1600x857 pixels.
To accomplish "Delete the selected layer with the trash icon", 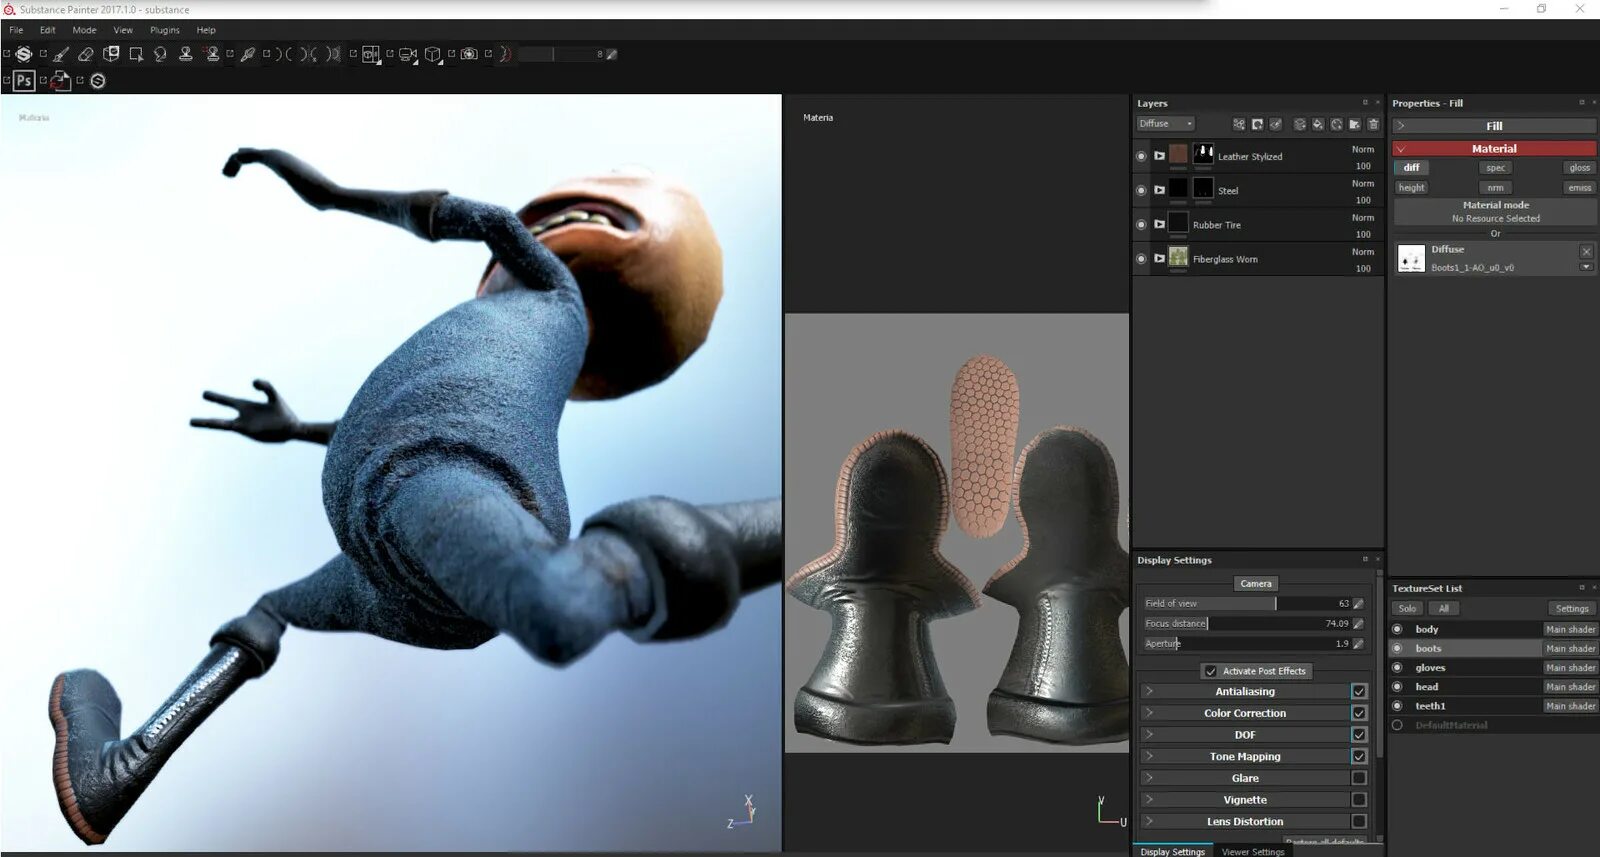I will (1373, 124).
